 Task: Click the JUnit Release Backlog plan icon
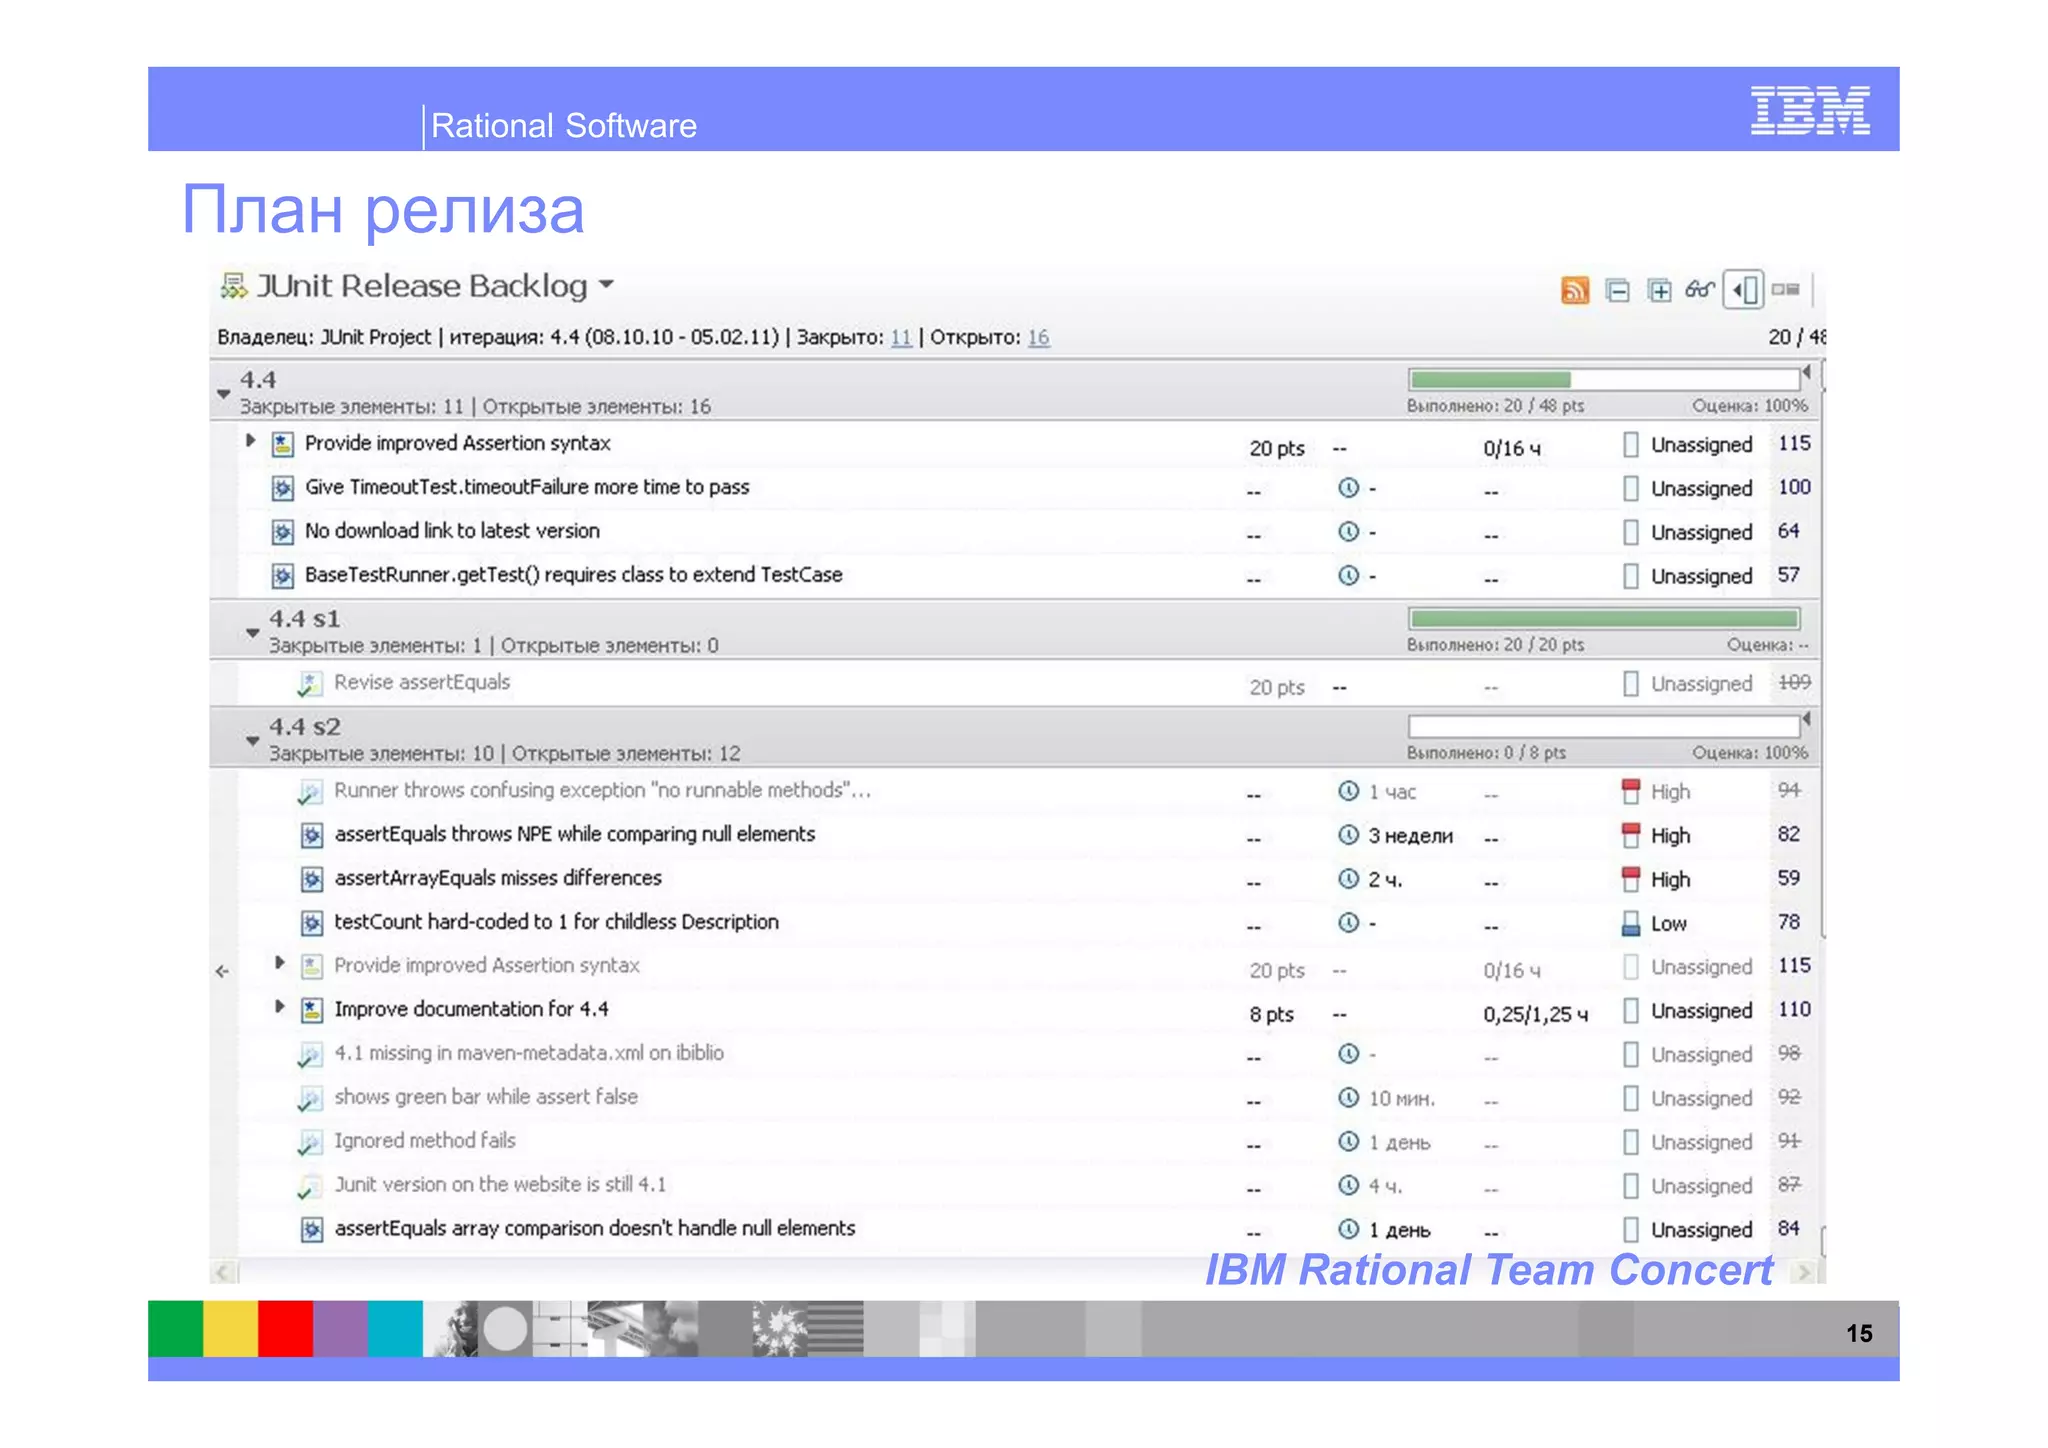tap(234, 287)
